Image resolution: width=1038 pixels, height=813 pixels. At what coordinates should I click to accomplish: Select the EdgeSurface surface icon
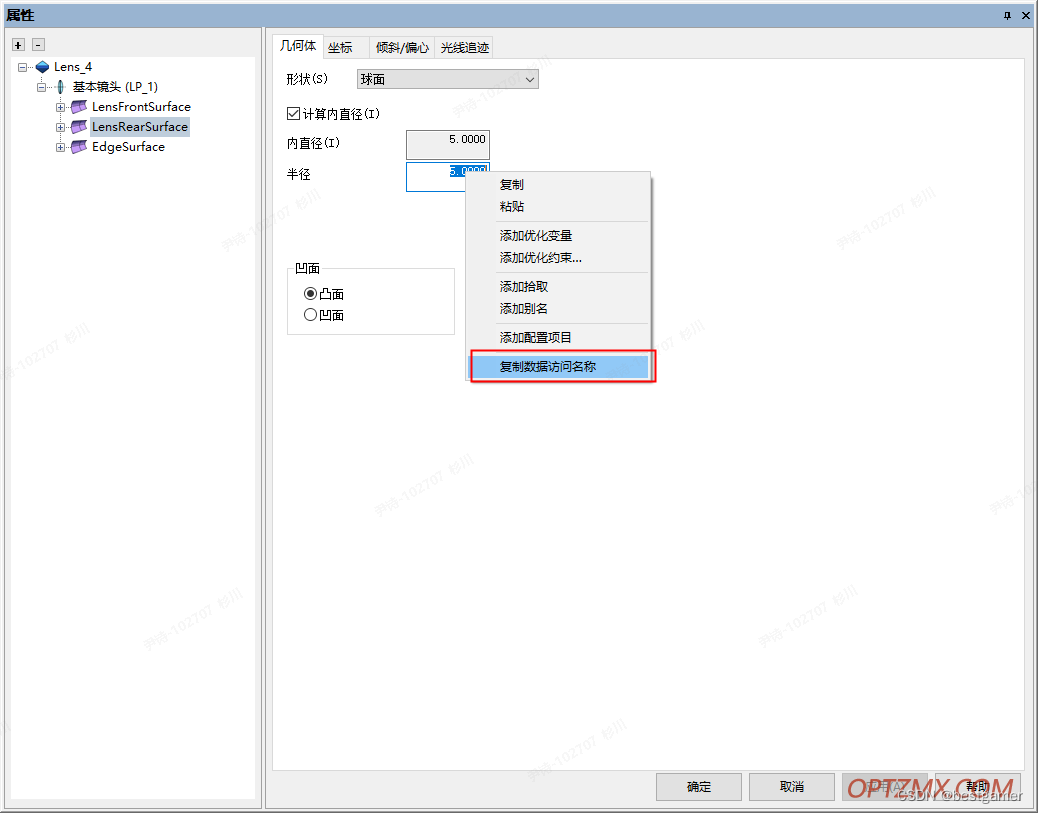[78, 146]
